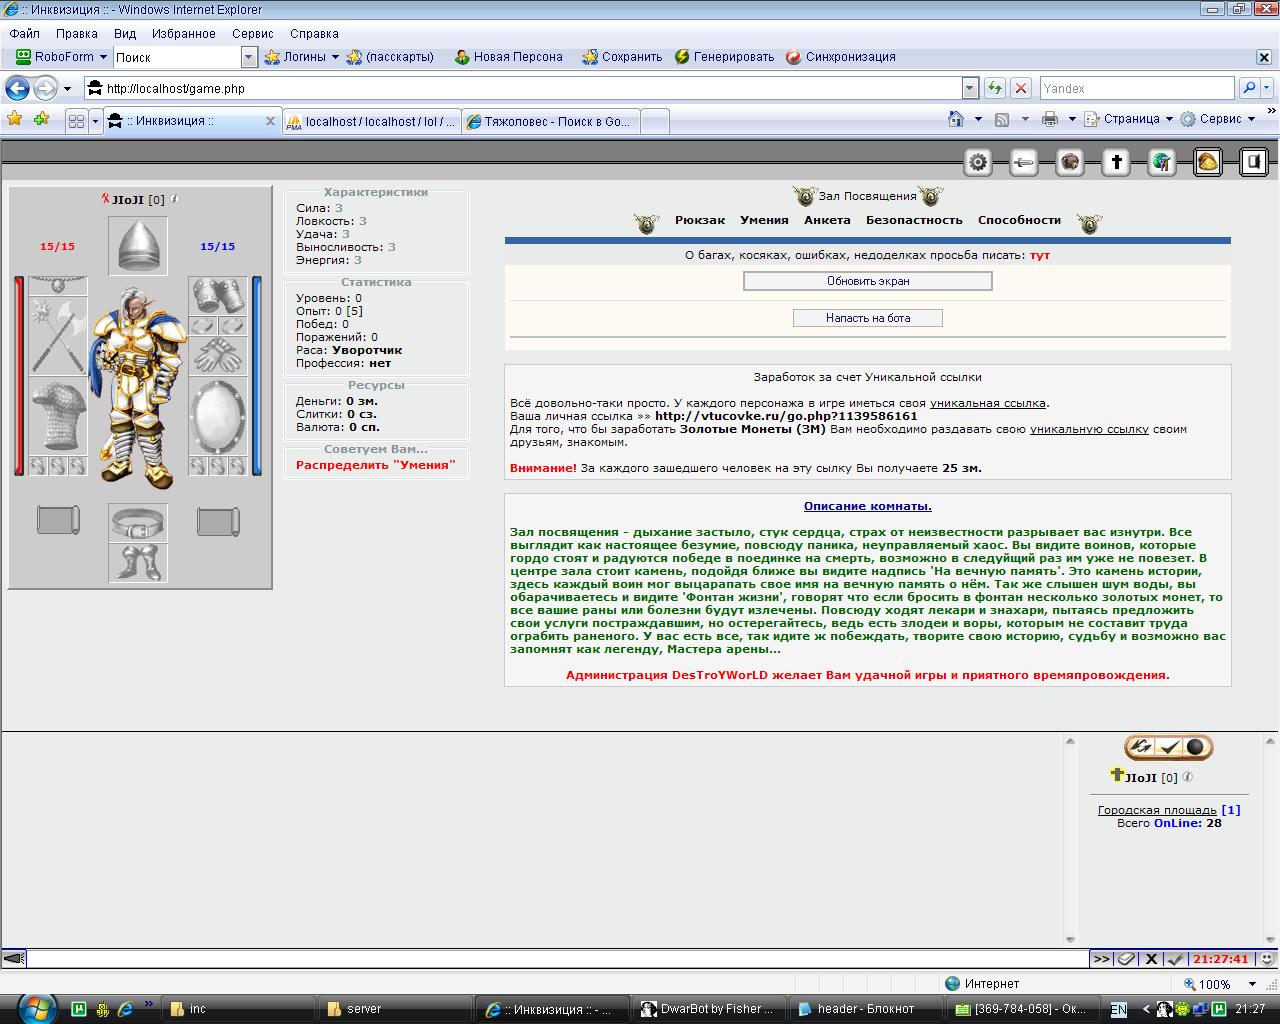
Task: Open quick tabs list dropdown arrow
Action: 95,121
